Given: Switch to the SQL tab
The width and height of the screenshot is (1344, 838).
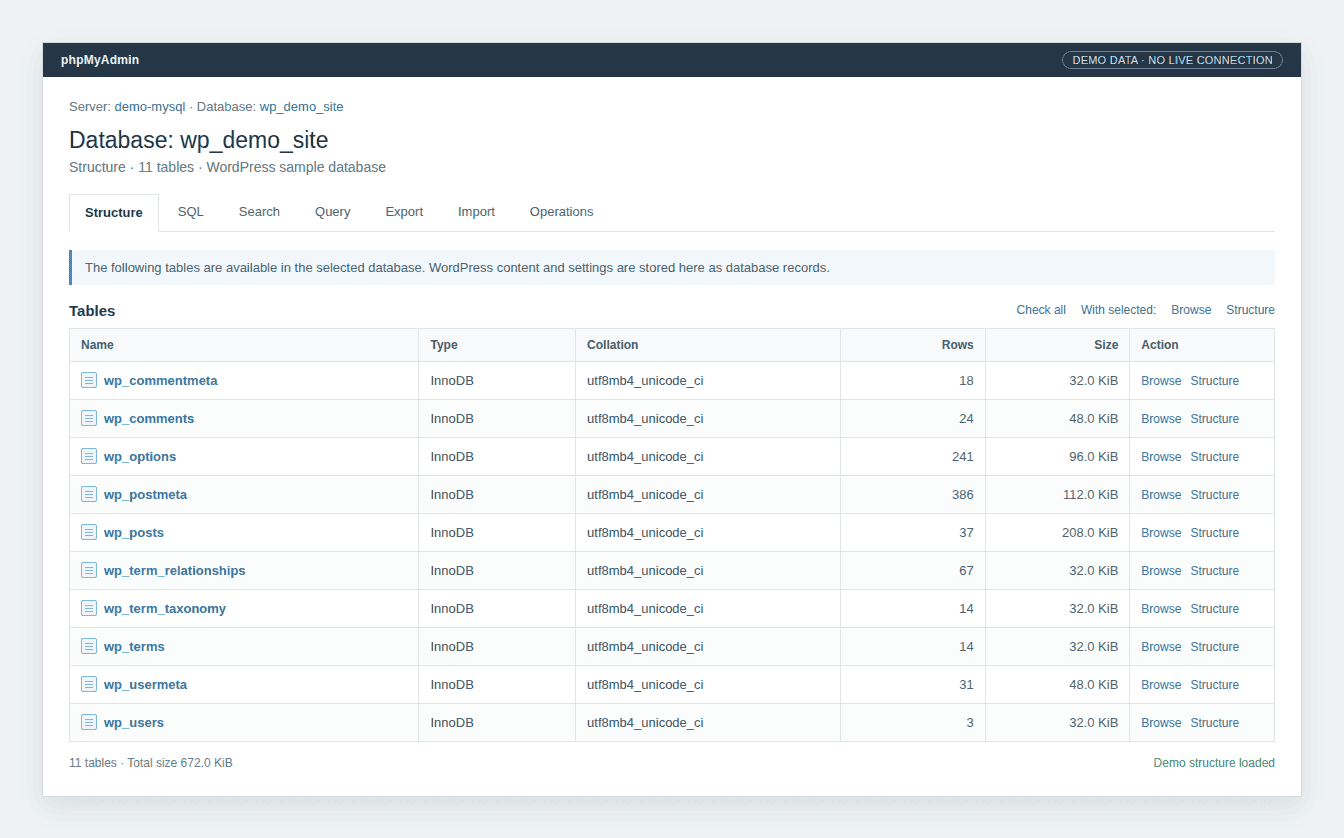Looking at the screenshot, I should tap(190, 212).
